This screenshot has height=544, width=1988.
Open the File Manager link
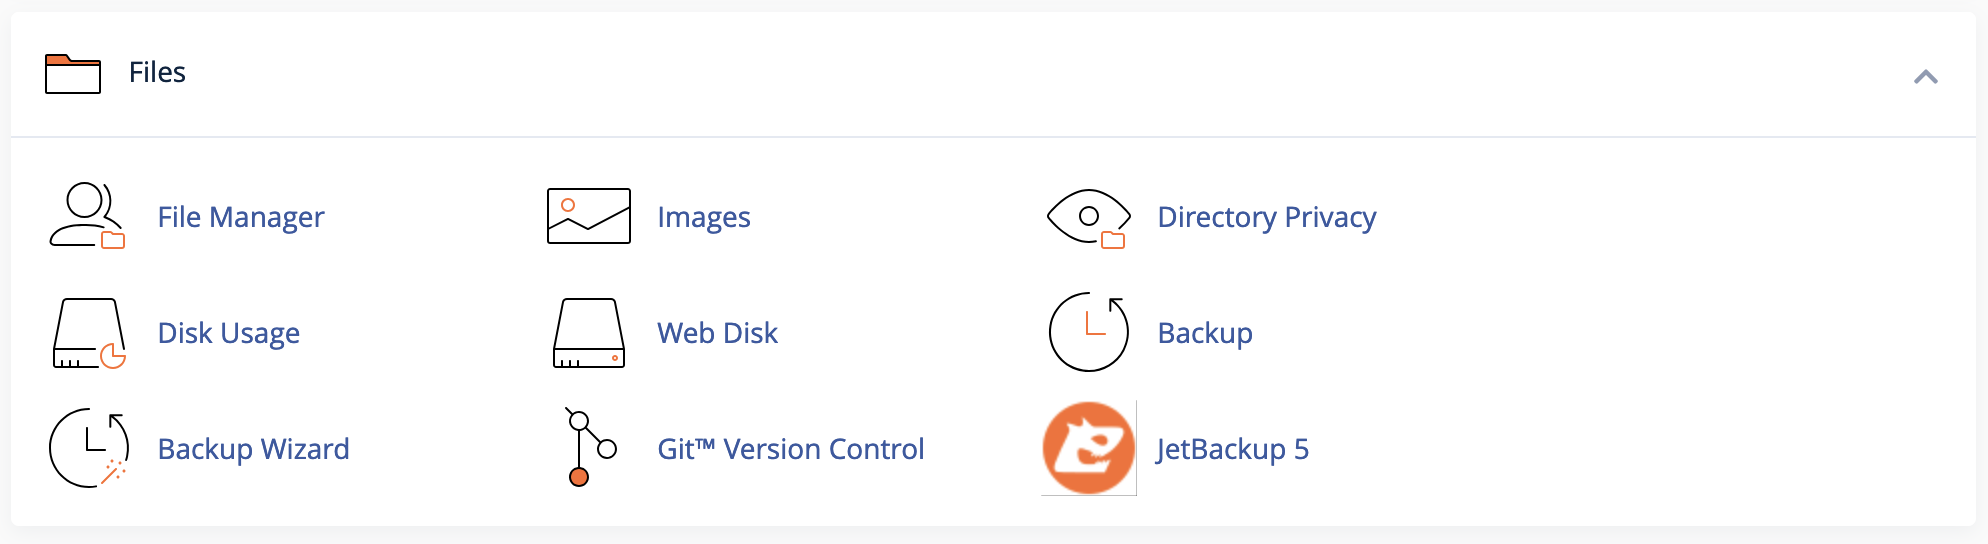241,217
